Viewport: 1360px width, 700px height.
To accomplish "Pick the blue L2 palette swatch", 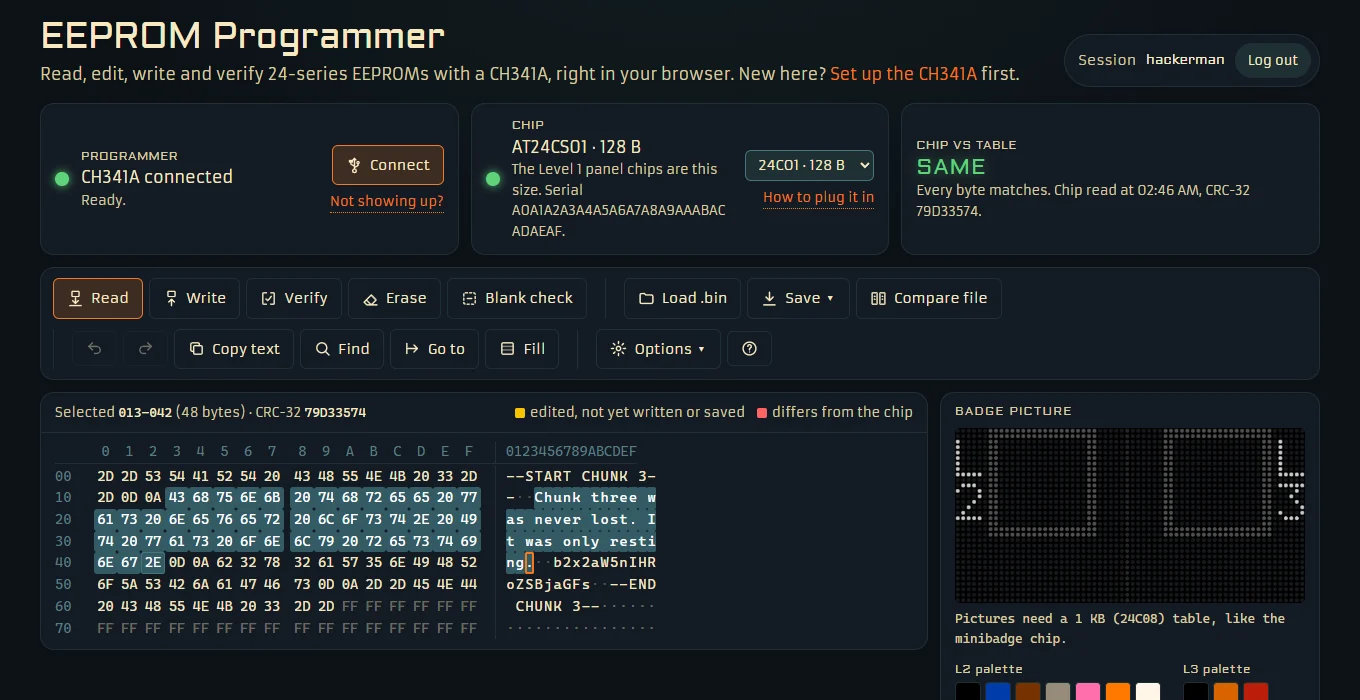I will pos(998,692).
